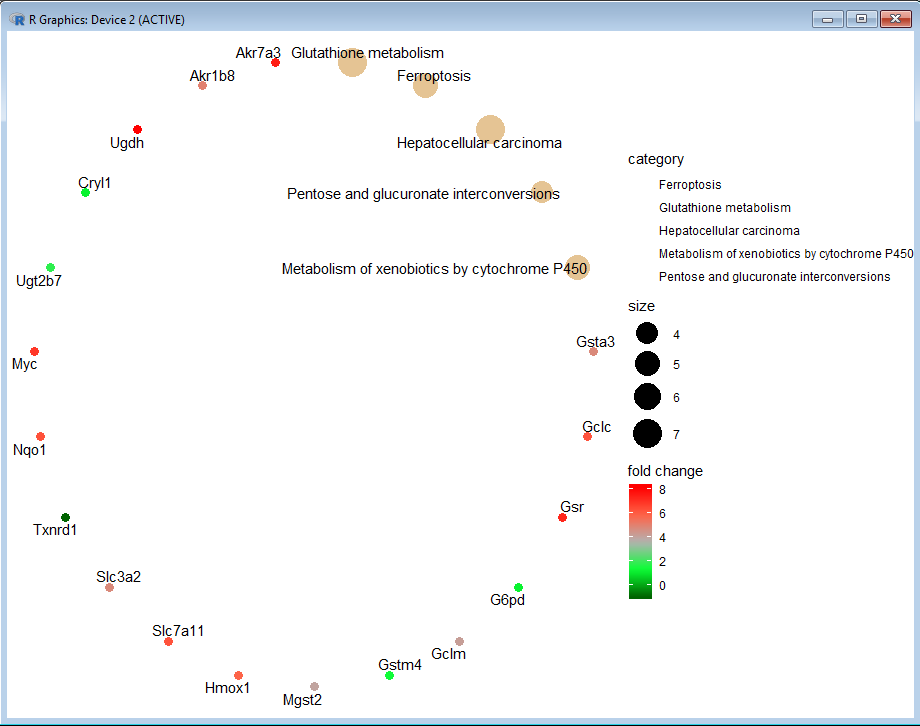This screenshot has width=920, height=726.
Task: Expand the category legend section
Action: tap(656, 159)
